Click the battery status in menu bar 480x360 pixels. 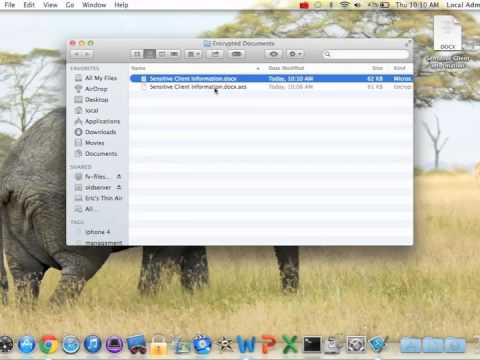[379, 5]
